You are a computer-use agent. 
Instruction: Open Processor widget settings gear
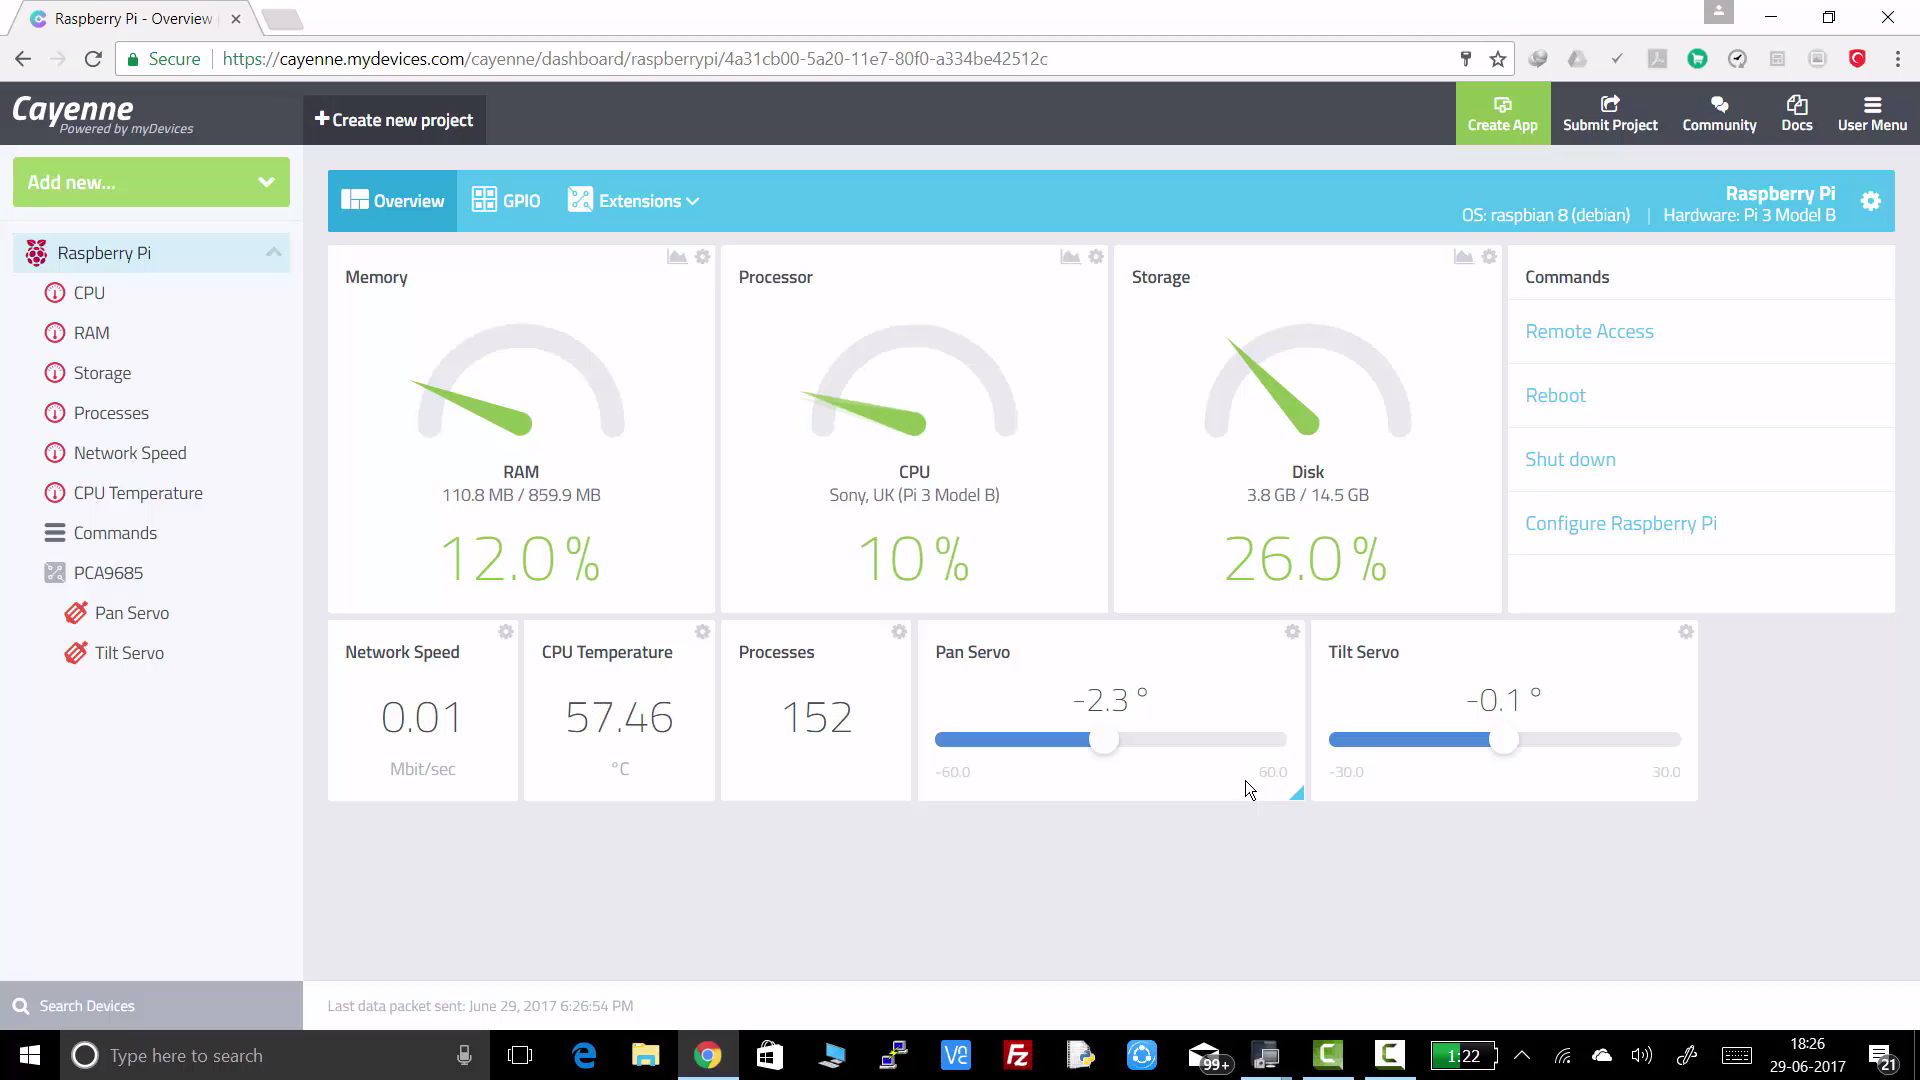pyautogui.click(x=1096, y=257)
